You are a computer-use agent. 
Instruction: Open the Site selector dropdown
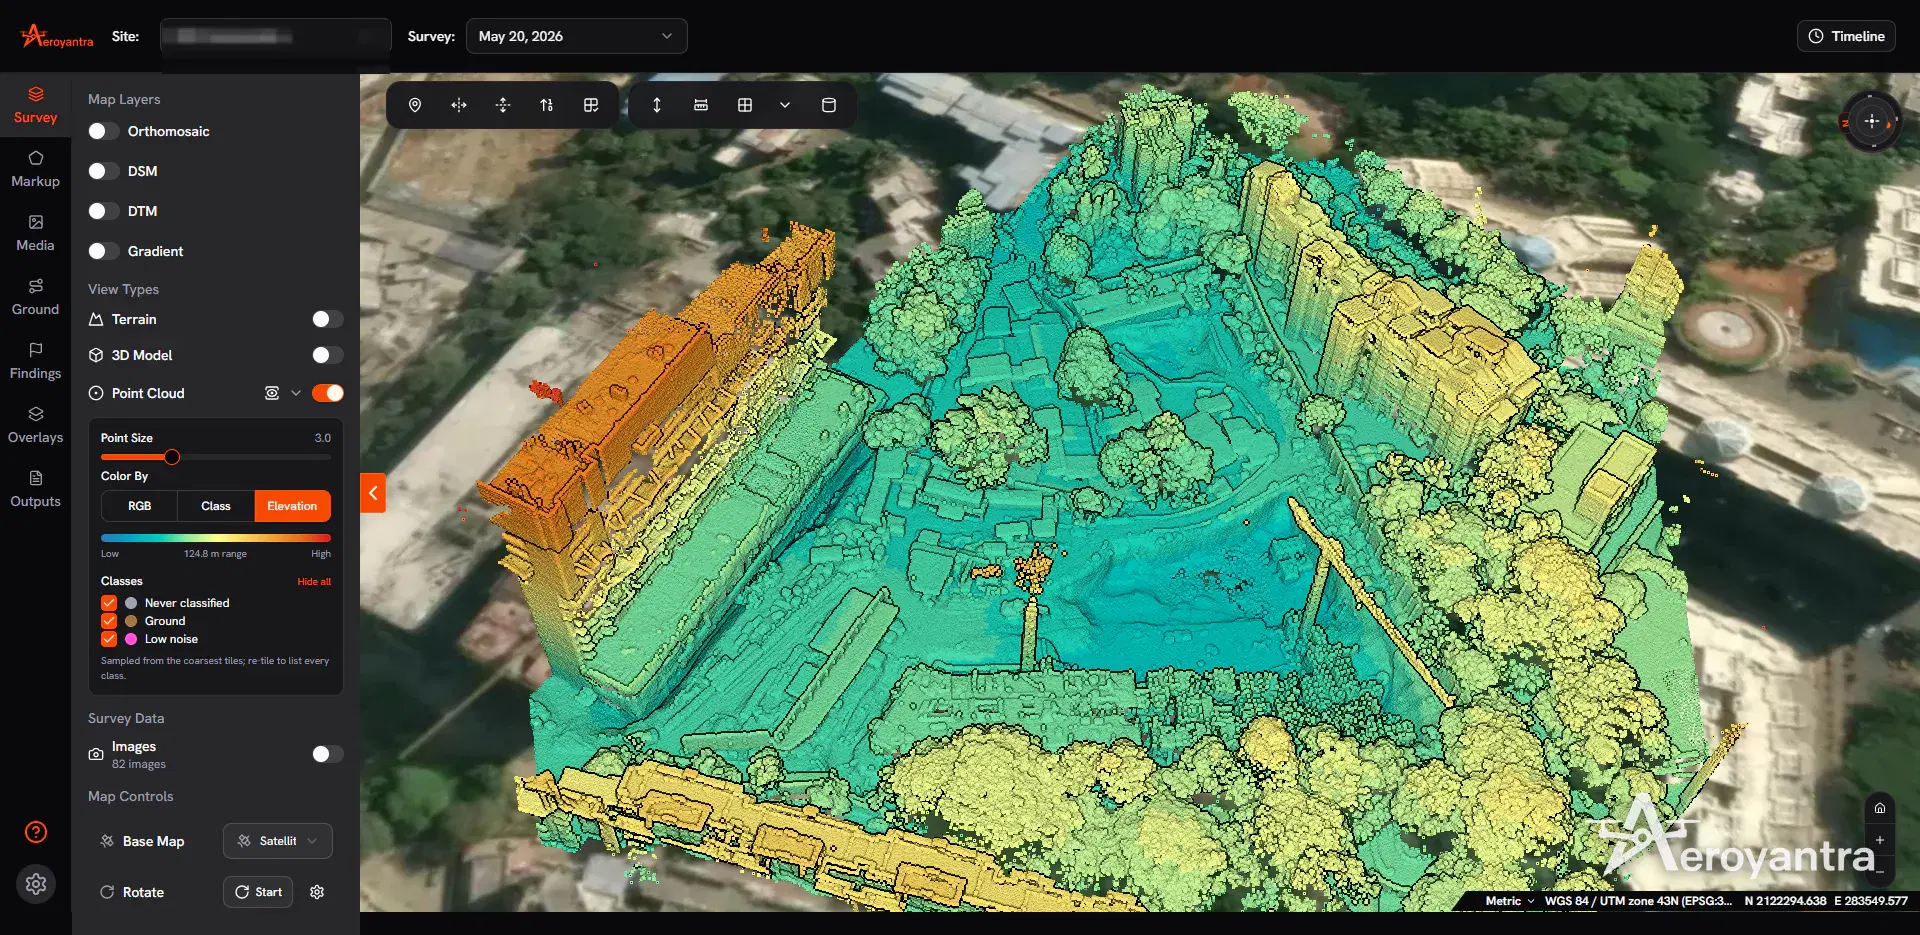(276, 36)
